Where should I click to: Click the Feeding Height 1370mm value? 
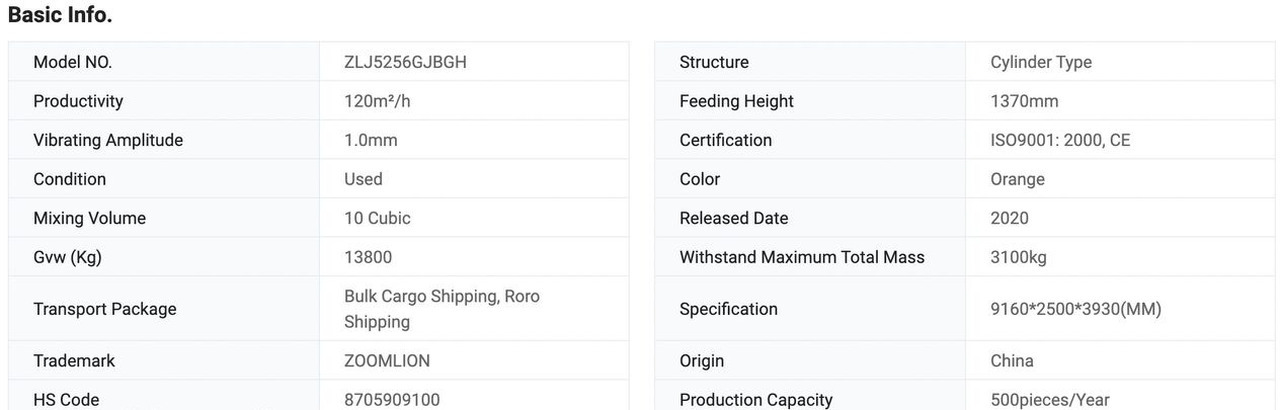[1024, 101]
